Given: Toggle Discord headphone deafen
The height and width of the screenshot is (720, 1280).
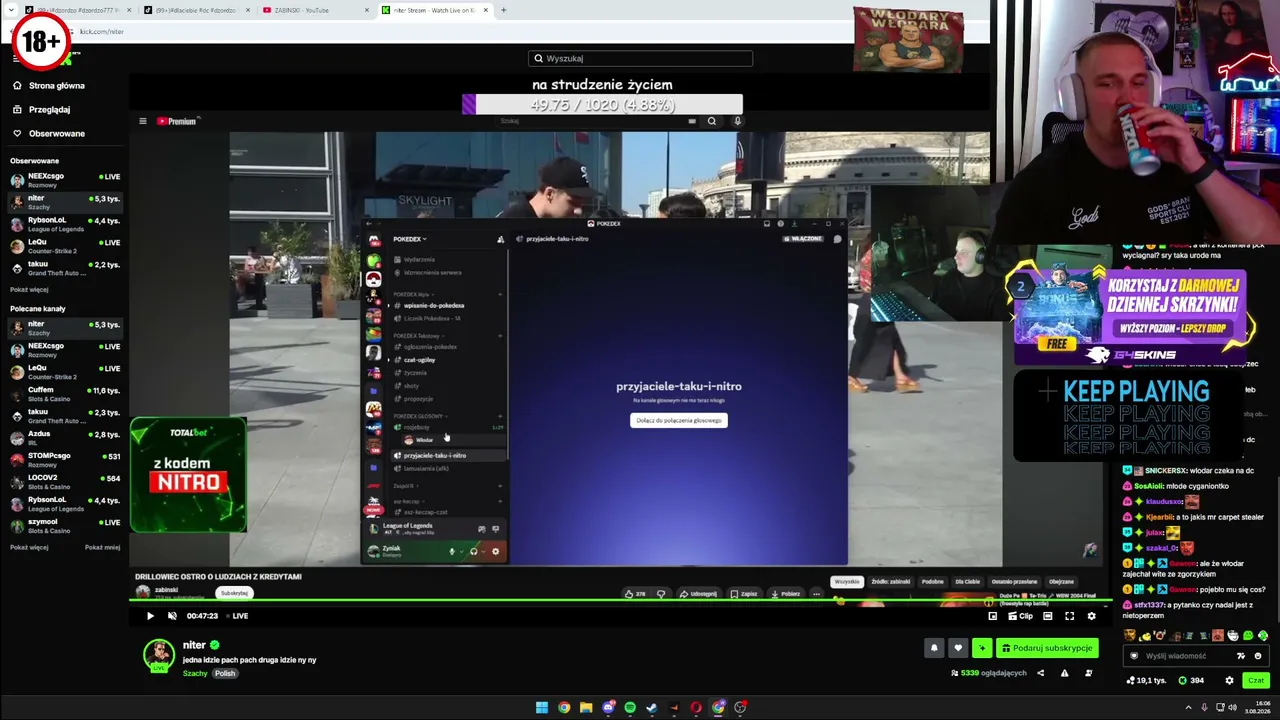Looking at the screenshot, I should [473, 551].
